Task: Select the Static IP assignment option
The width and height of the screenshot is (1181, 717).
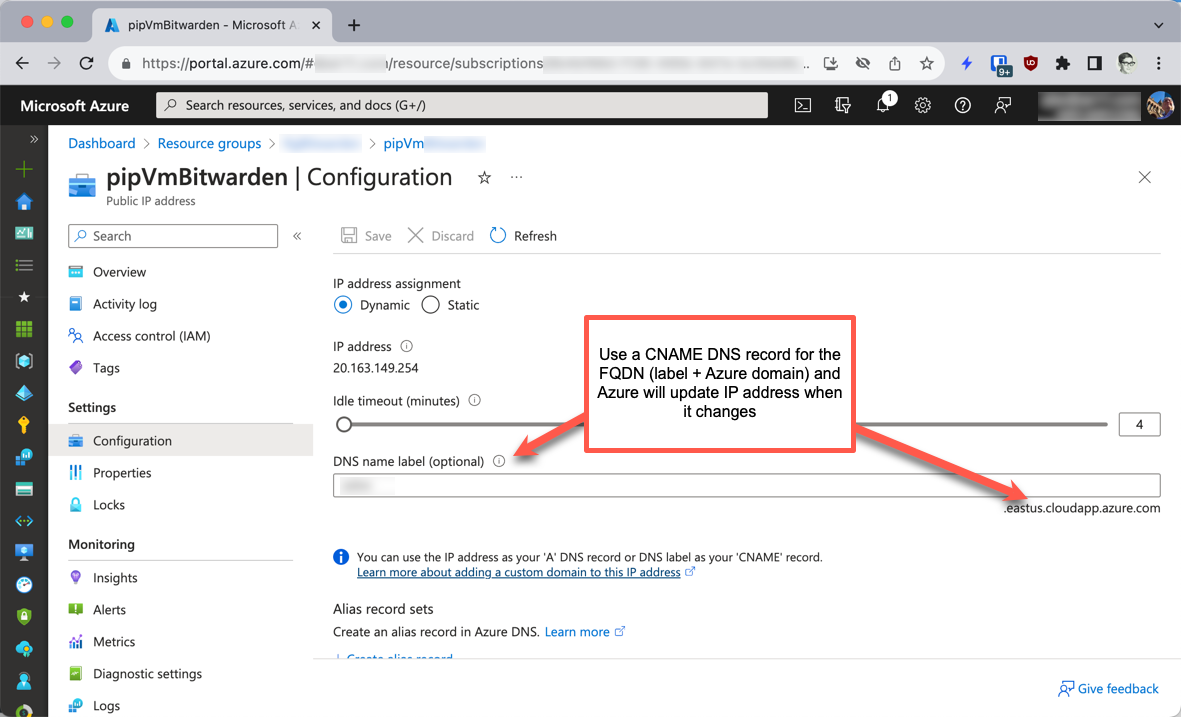Action: 430,305
